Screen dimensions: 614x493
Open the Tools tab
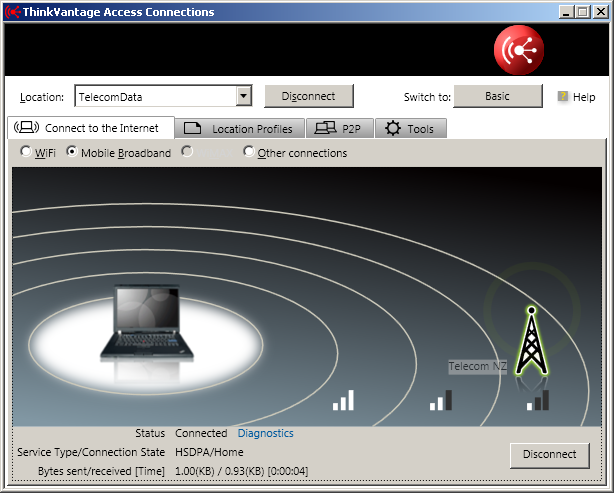[x=411, y=128]
